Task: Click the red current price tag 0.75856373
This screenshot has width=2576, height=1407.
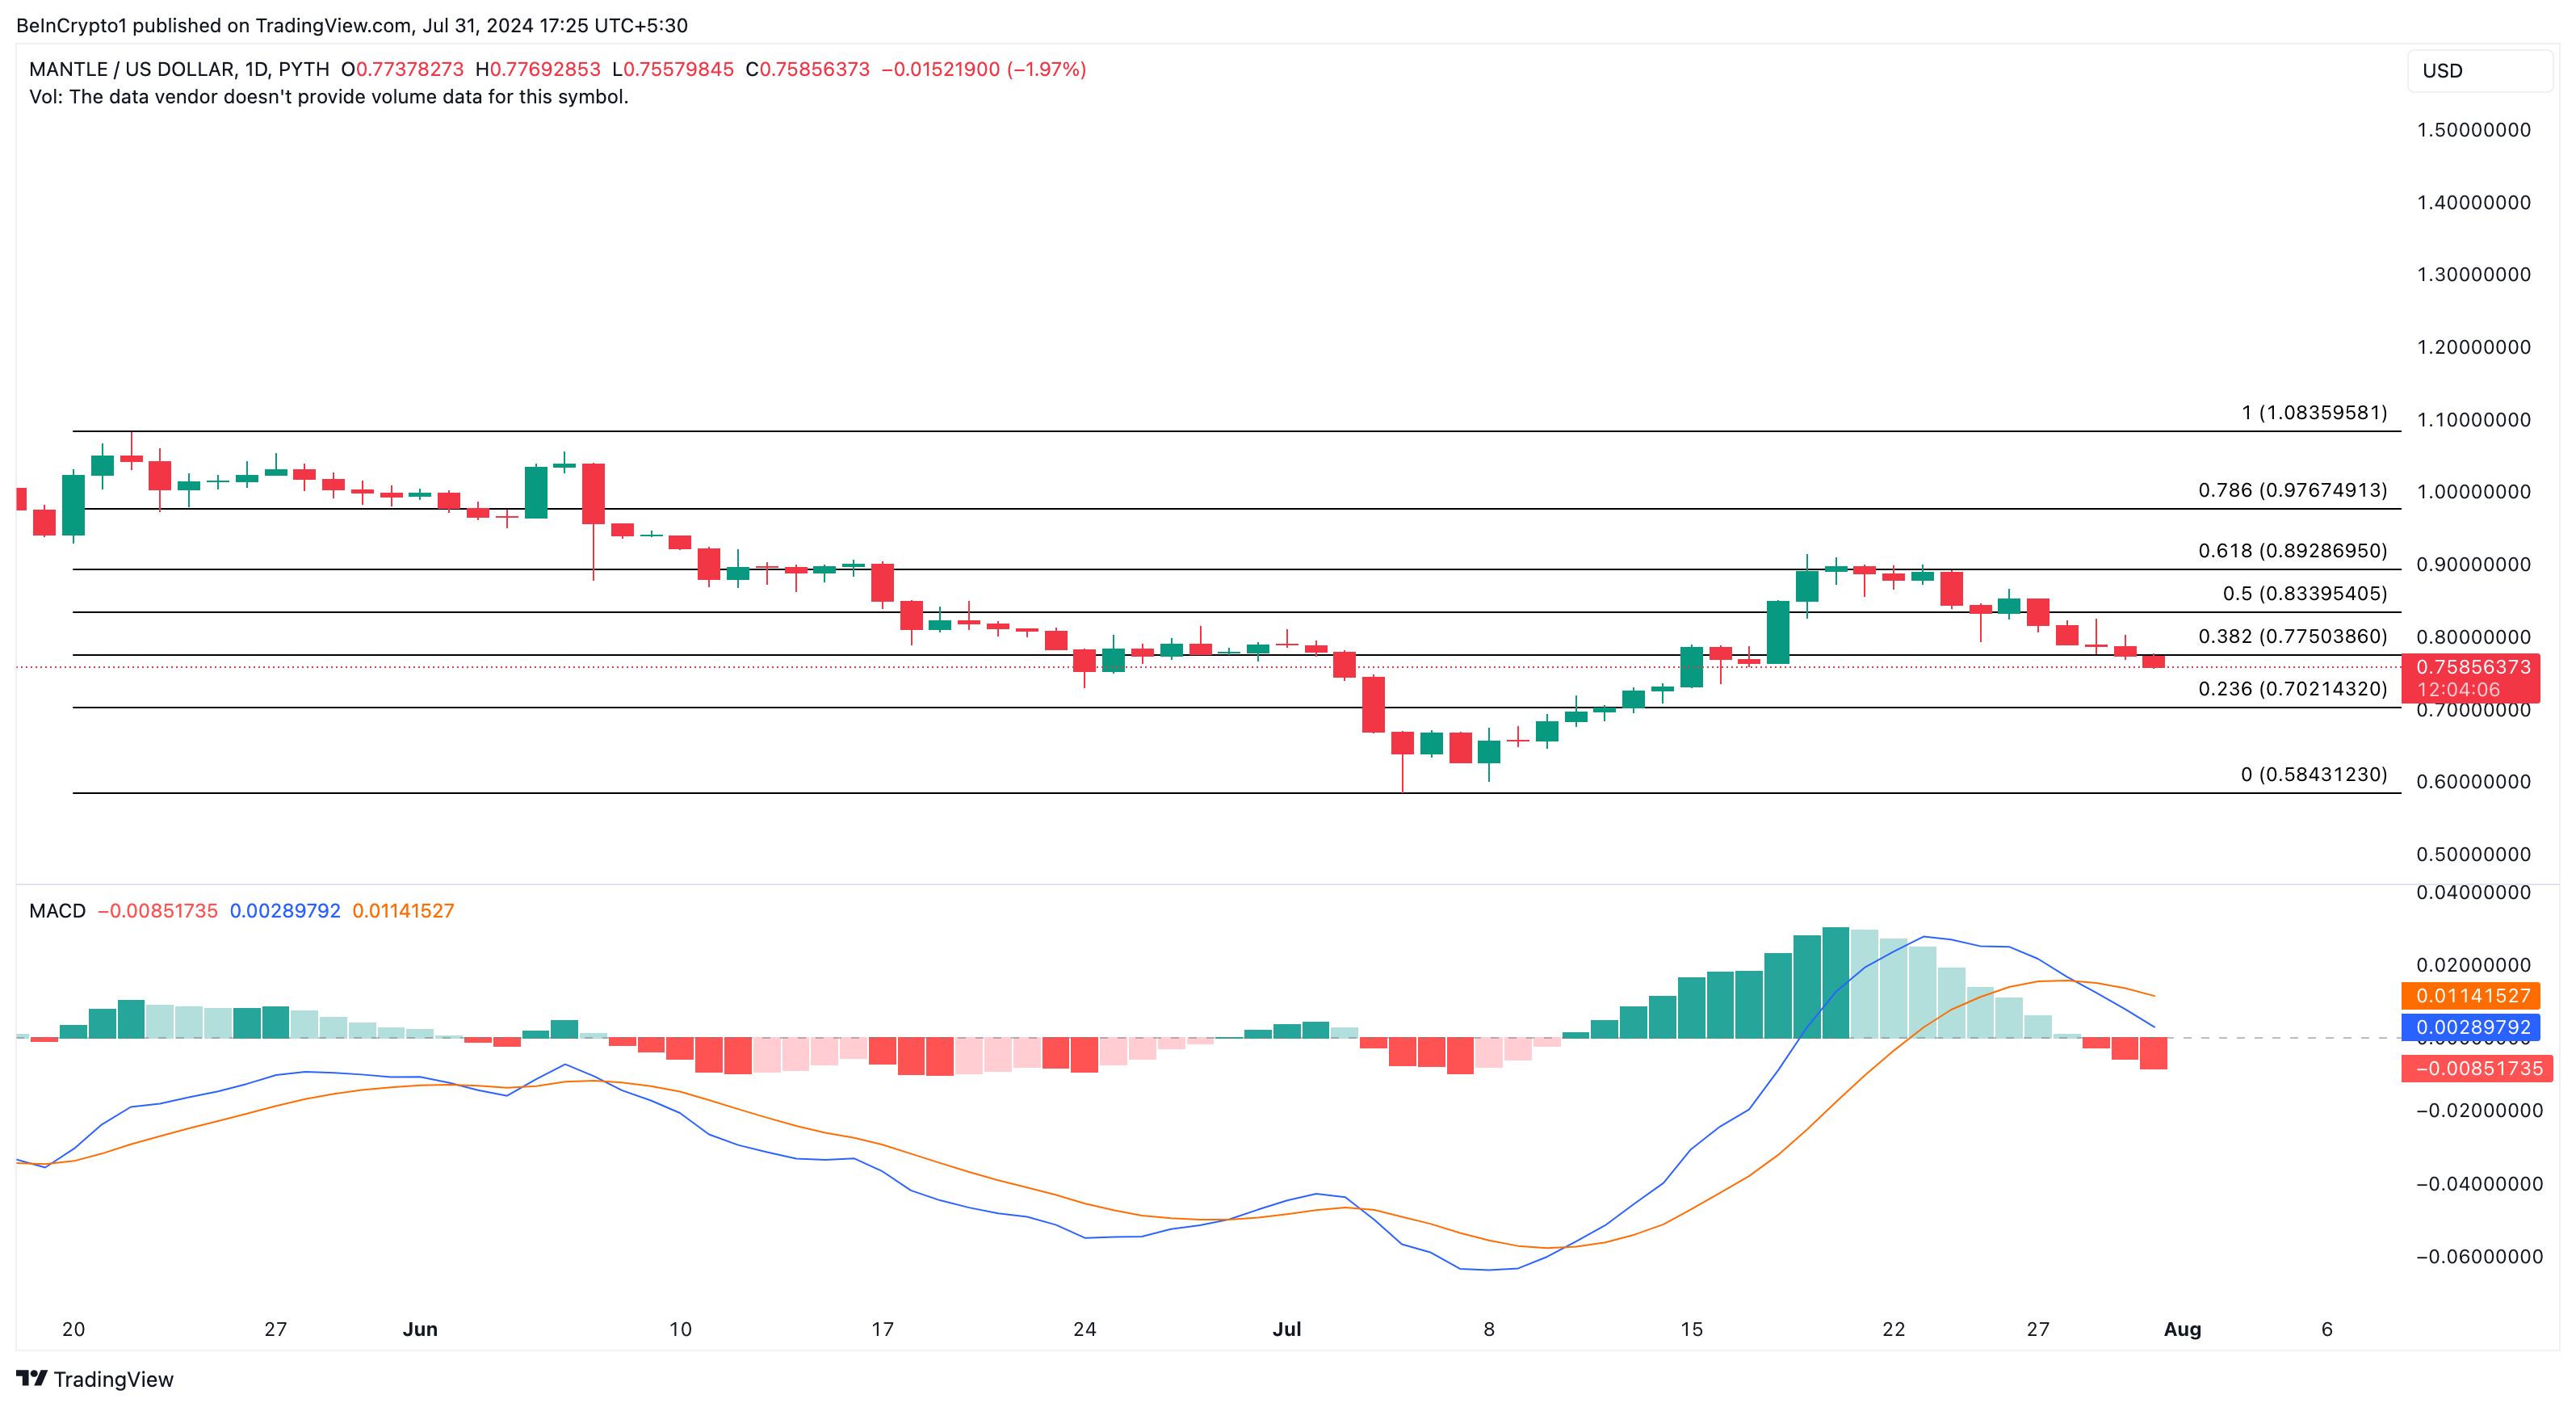Action: tap(2472, 667)
